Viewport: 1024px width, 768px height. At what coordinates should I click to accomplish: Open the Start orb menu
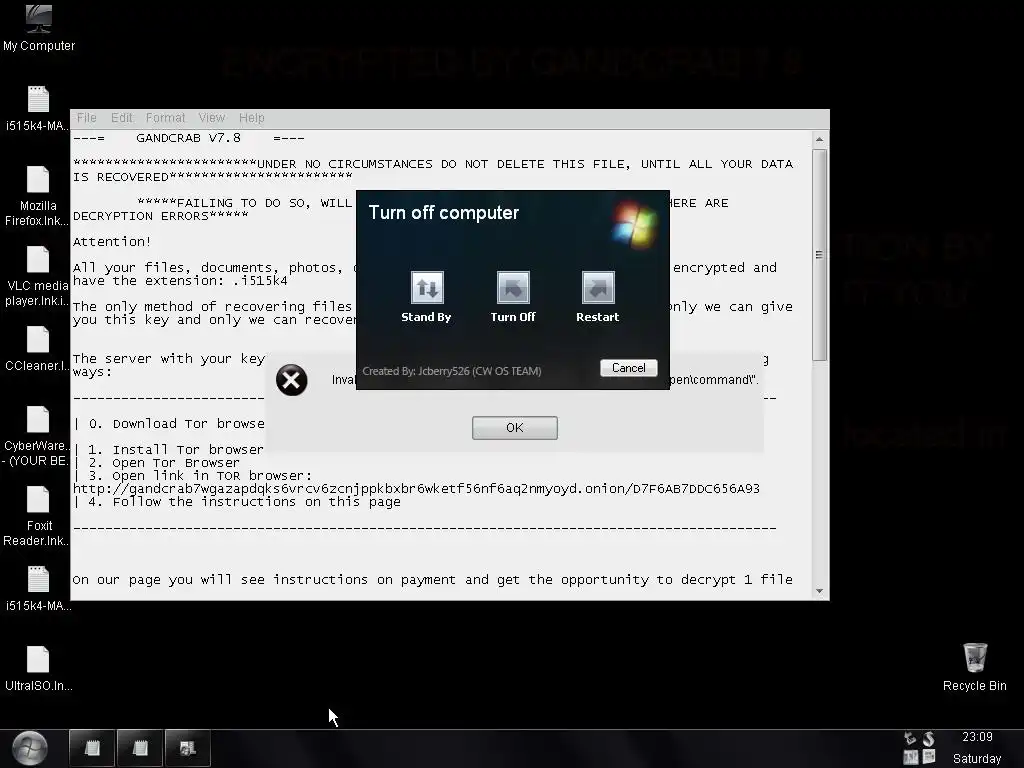30,748
